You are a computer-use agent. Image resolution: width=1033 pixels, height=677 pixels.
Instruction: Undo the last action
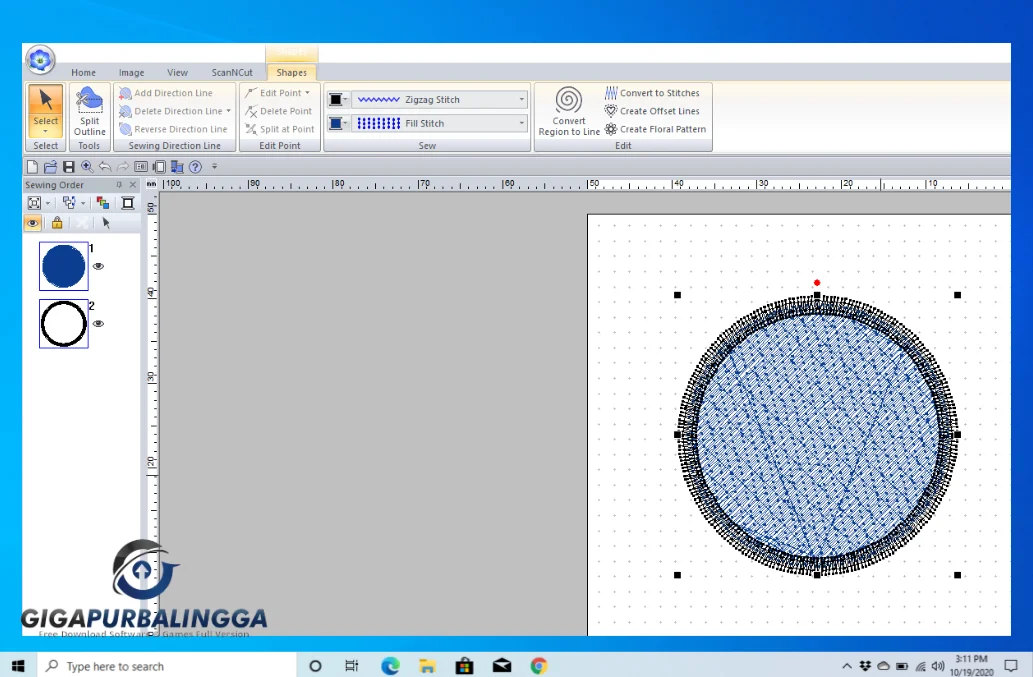pyautogui.click(x=105, y=167)
